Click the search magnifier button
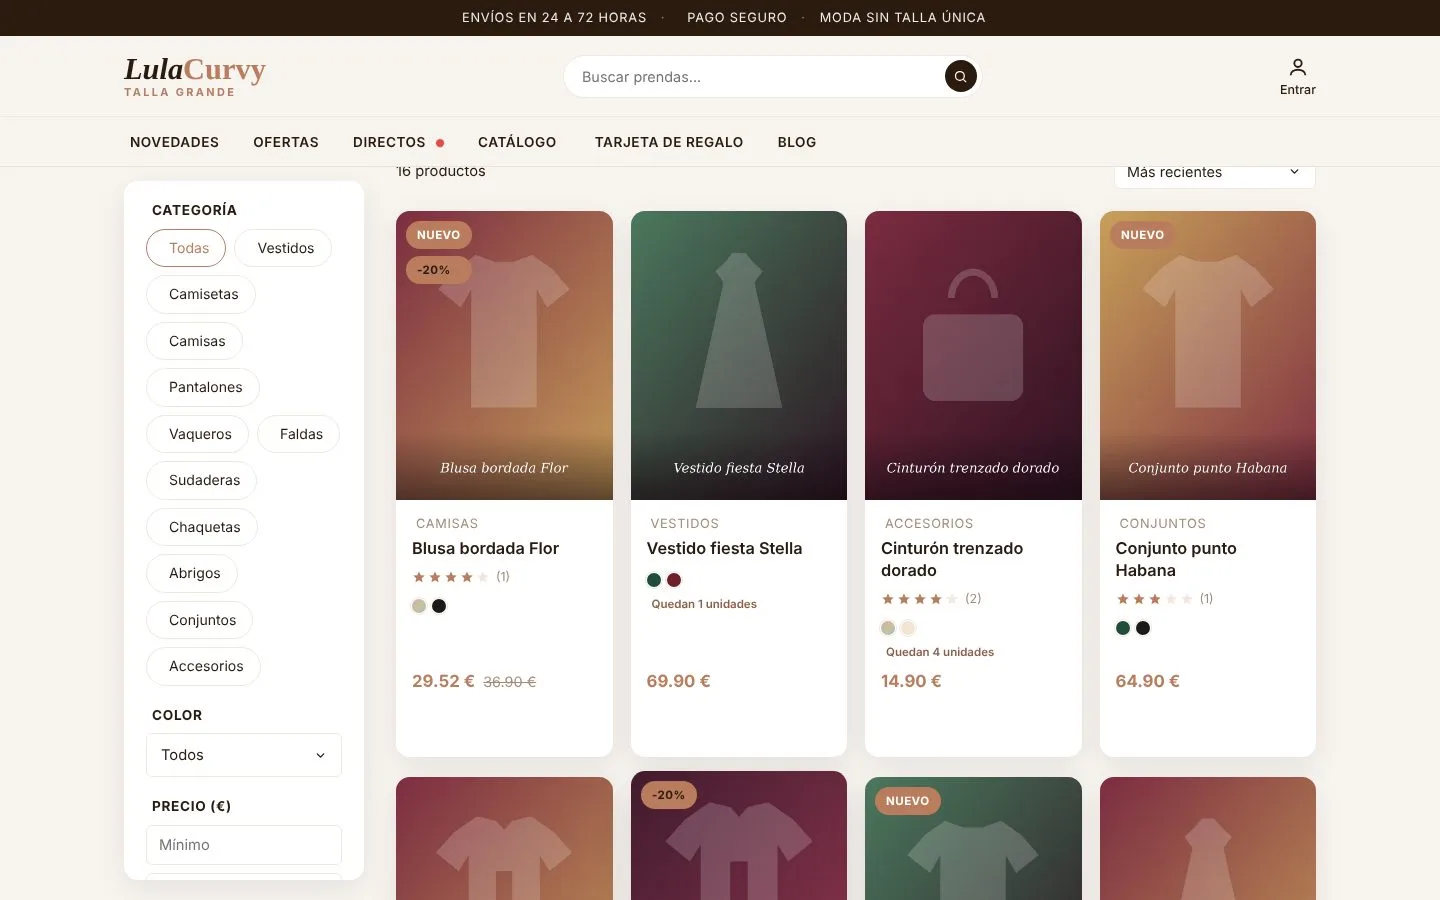Image resolution: width=1440 pixels, height=900 pixels. (x=960, y=76)
